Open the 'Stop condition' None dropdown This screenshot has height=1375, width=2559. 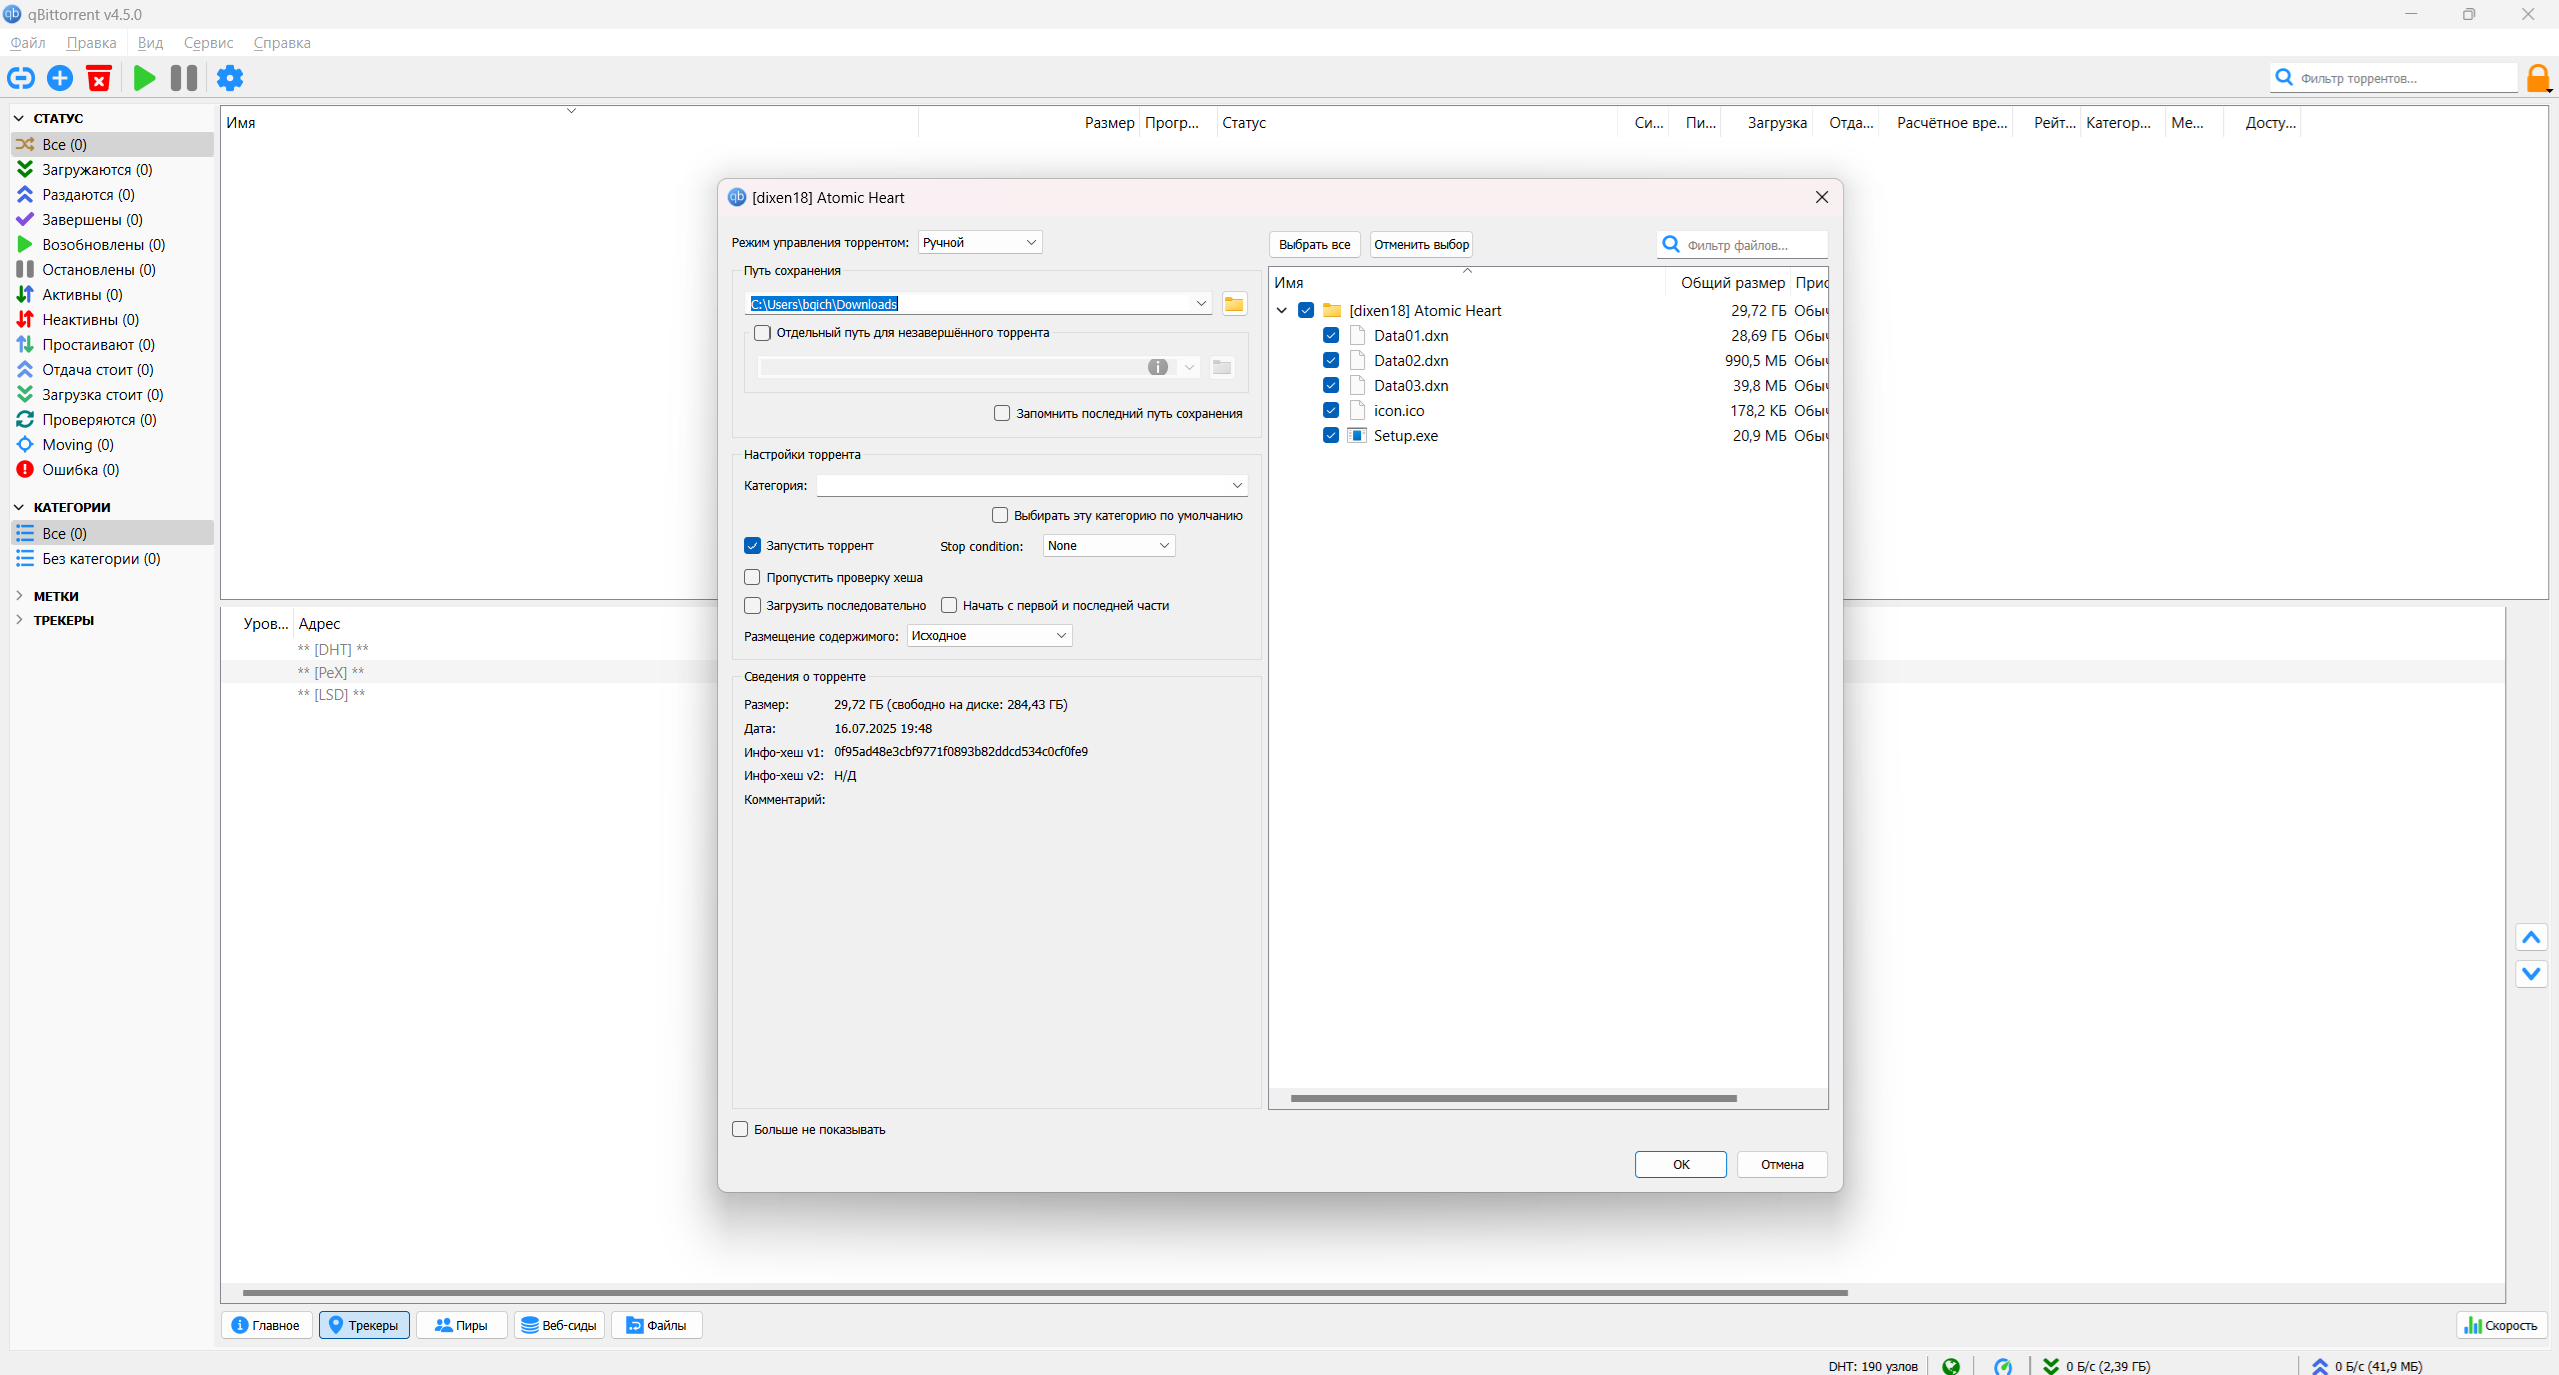(x=1108, y=546)
